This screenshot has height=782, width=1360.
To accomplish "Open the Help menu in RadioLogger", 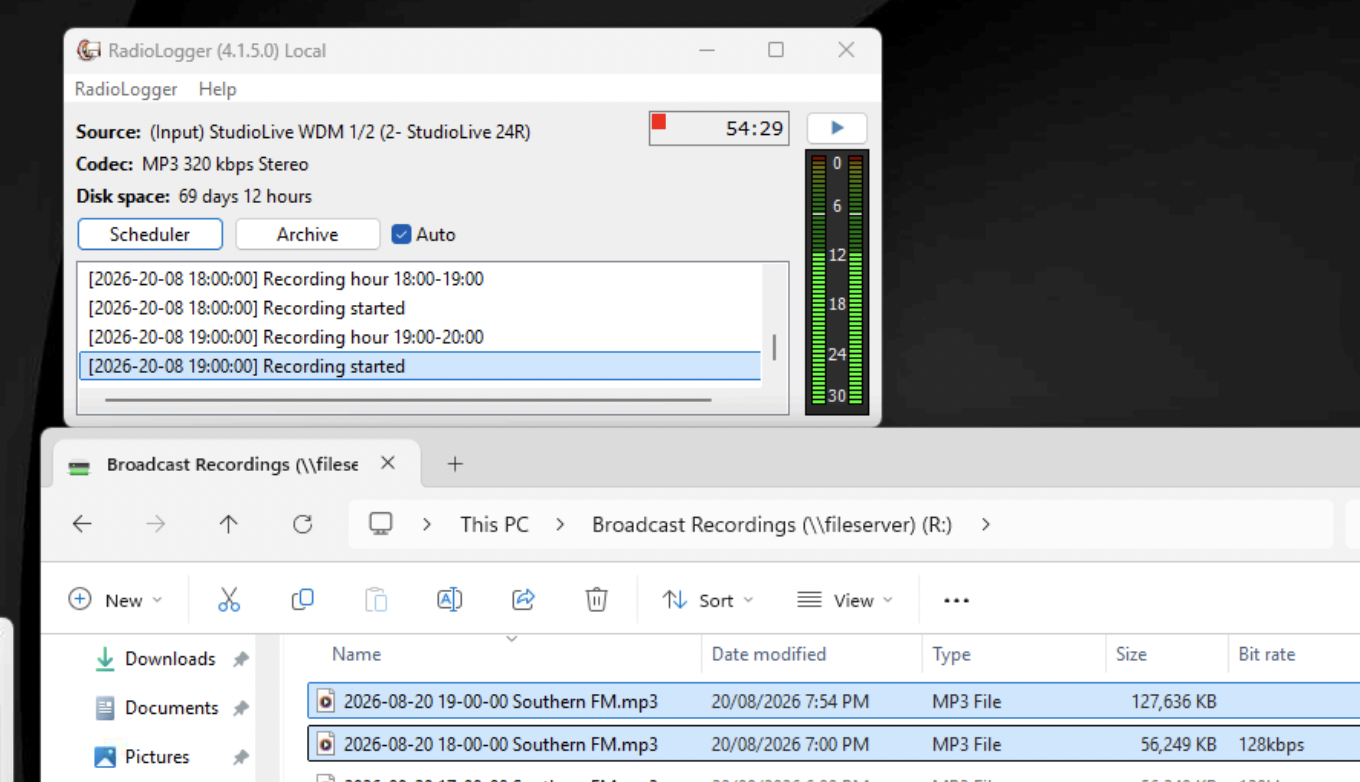I will 217,89.
